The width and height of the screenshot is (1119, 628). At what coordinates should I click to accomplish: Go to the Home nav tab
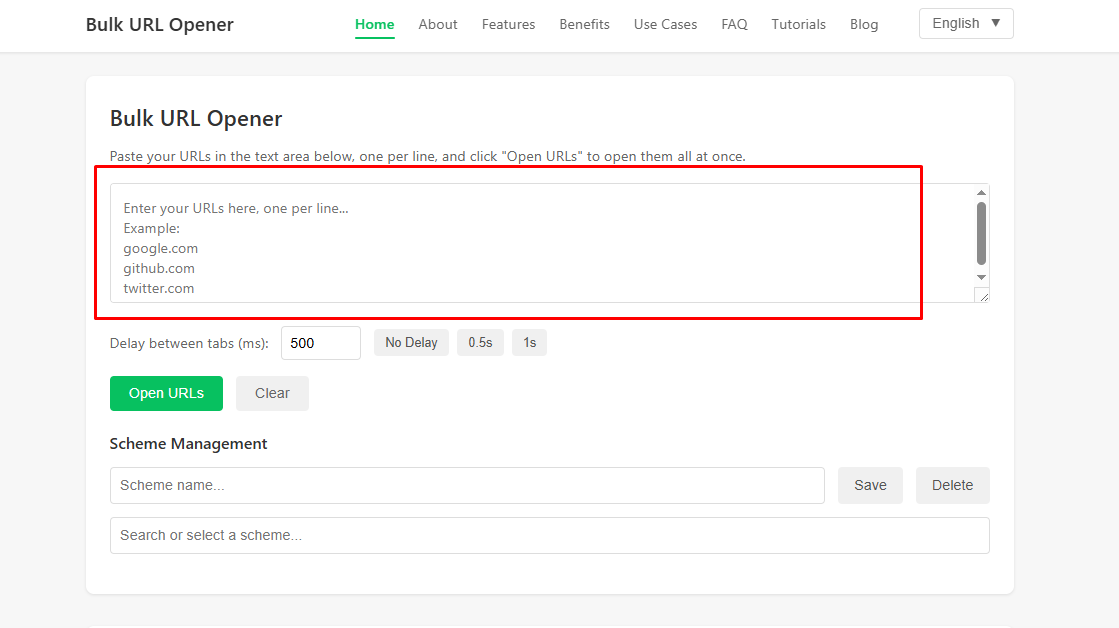375,24
